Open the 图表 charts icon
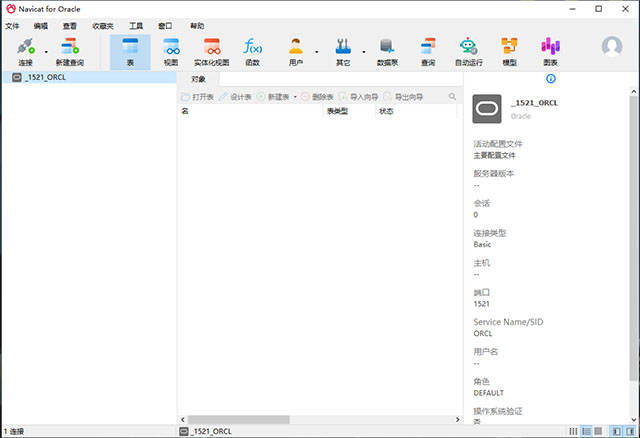 pos(550,52)
